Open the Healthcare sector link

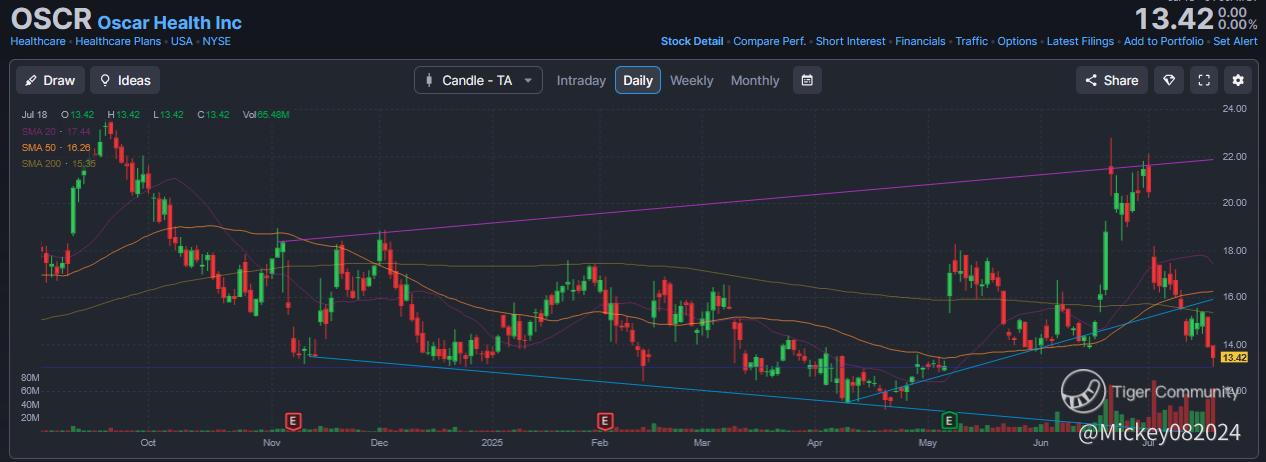pyautogui.click(x=38, y=42)
